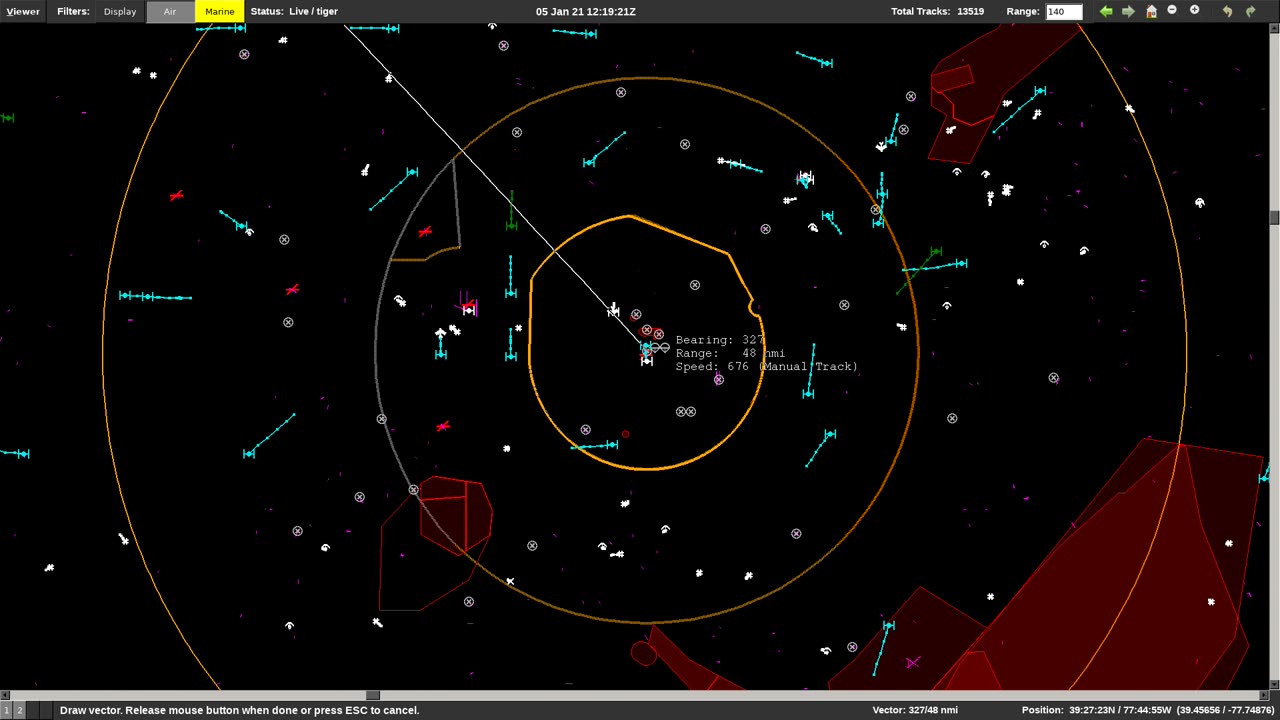Click the 'Speed: 676 (Manual Track)' label
The height and width of the screenshot is (720, 1280).
click(x=767, y=366)
